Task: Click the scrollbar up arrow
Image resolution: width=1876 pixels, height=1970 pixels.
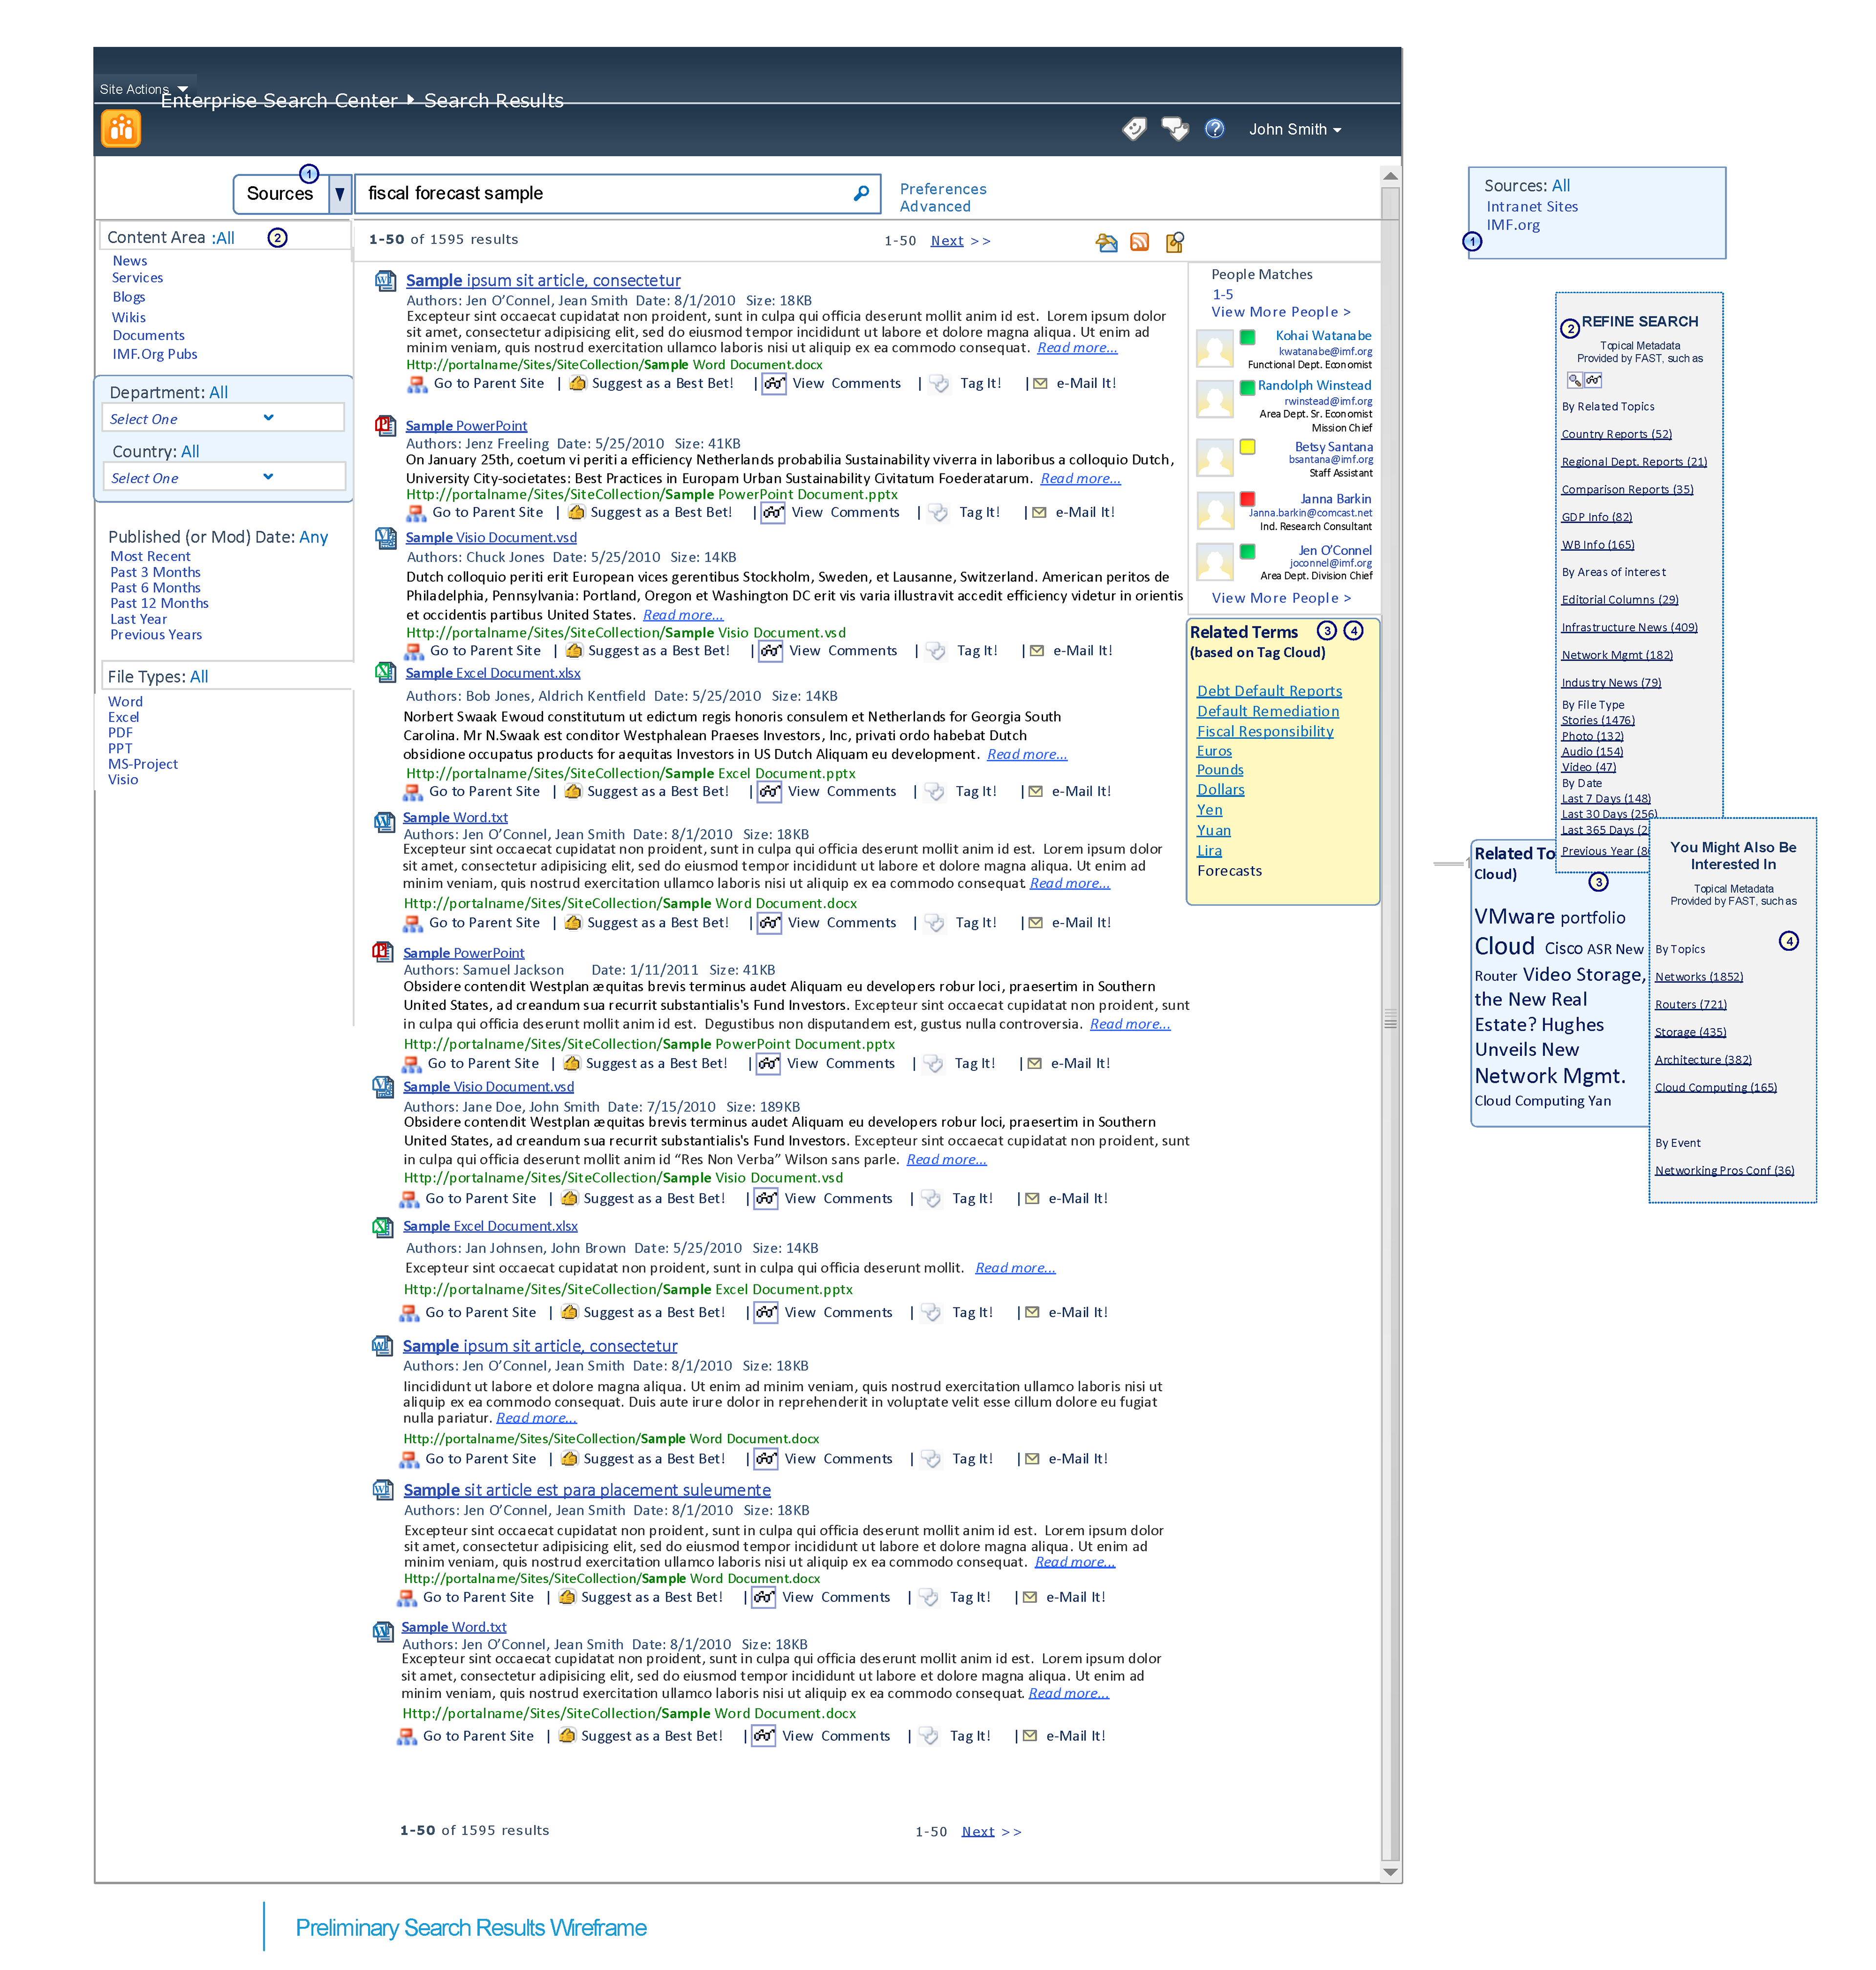Action: click(1390, 176)
